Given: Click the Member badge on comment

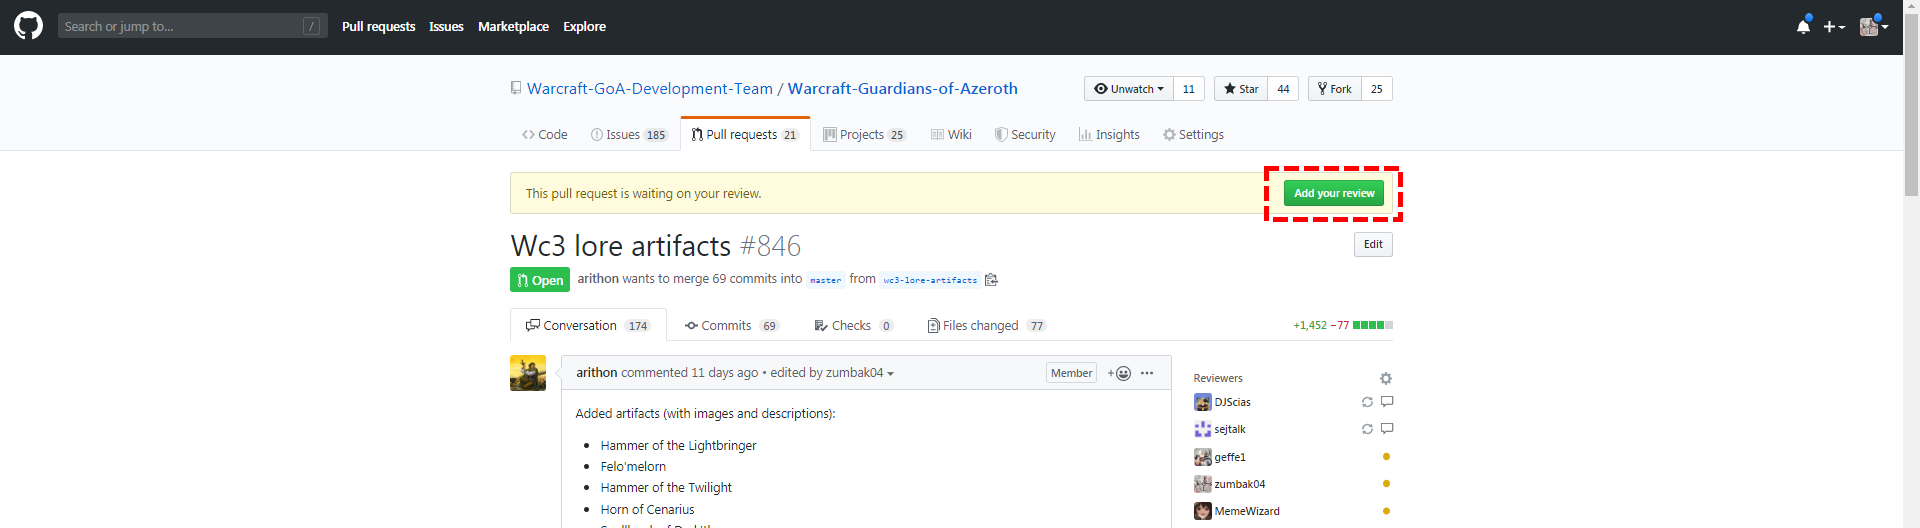Looking at the screenshot, I should point(1071,373).
